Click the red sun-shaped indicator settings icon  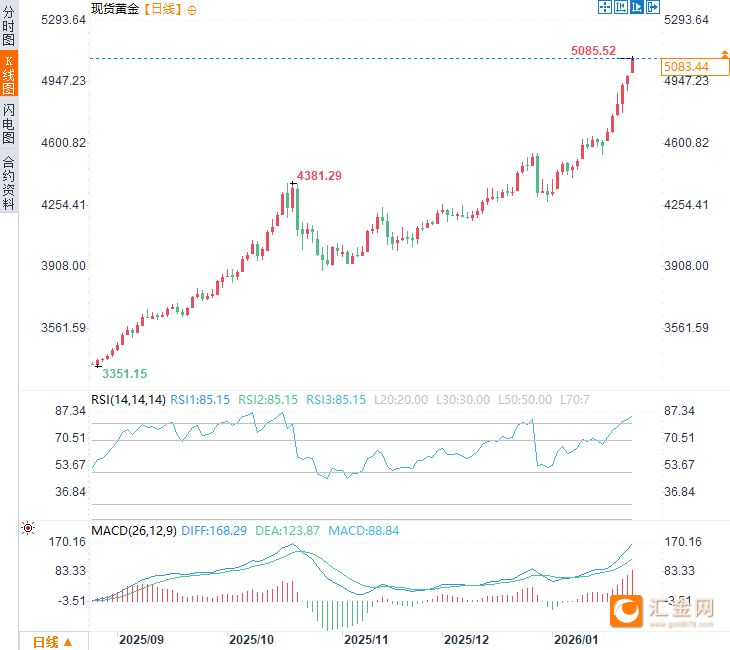point(28,528)
